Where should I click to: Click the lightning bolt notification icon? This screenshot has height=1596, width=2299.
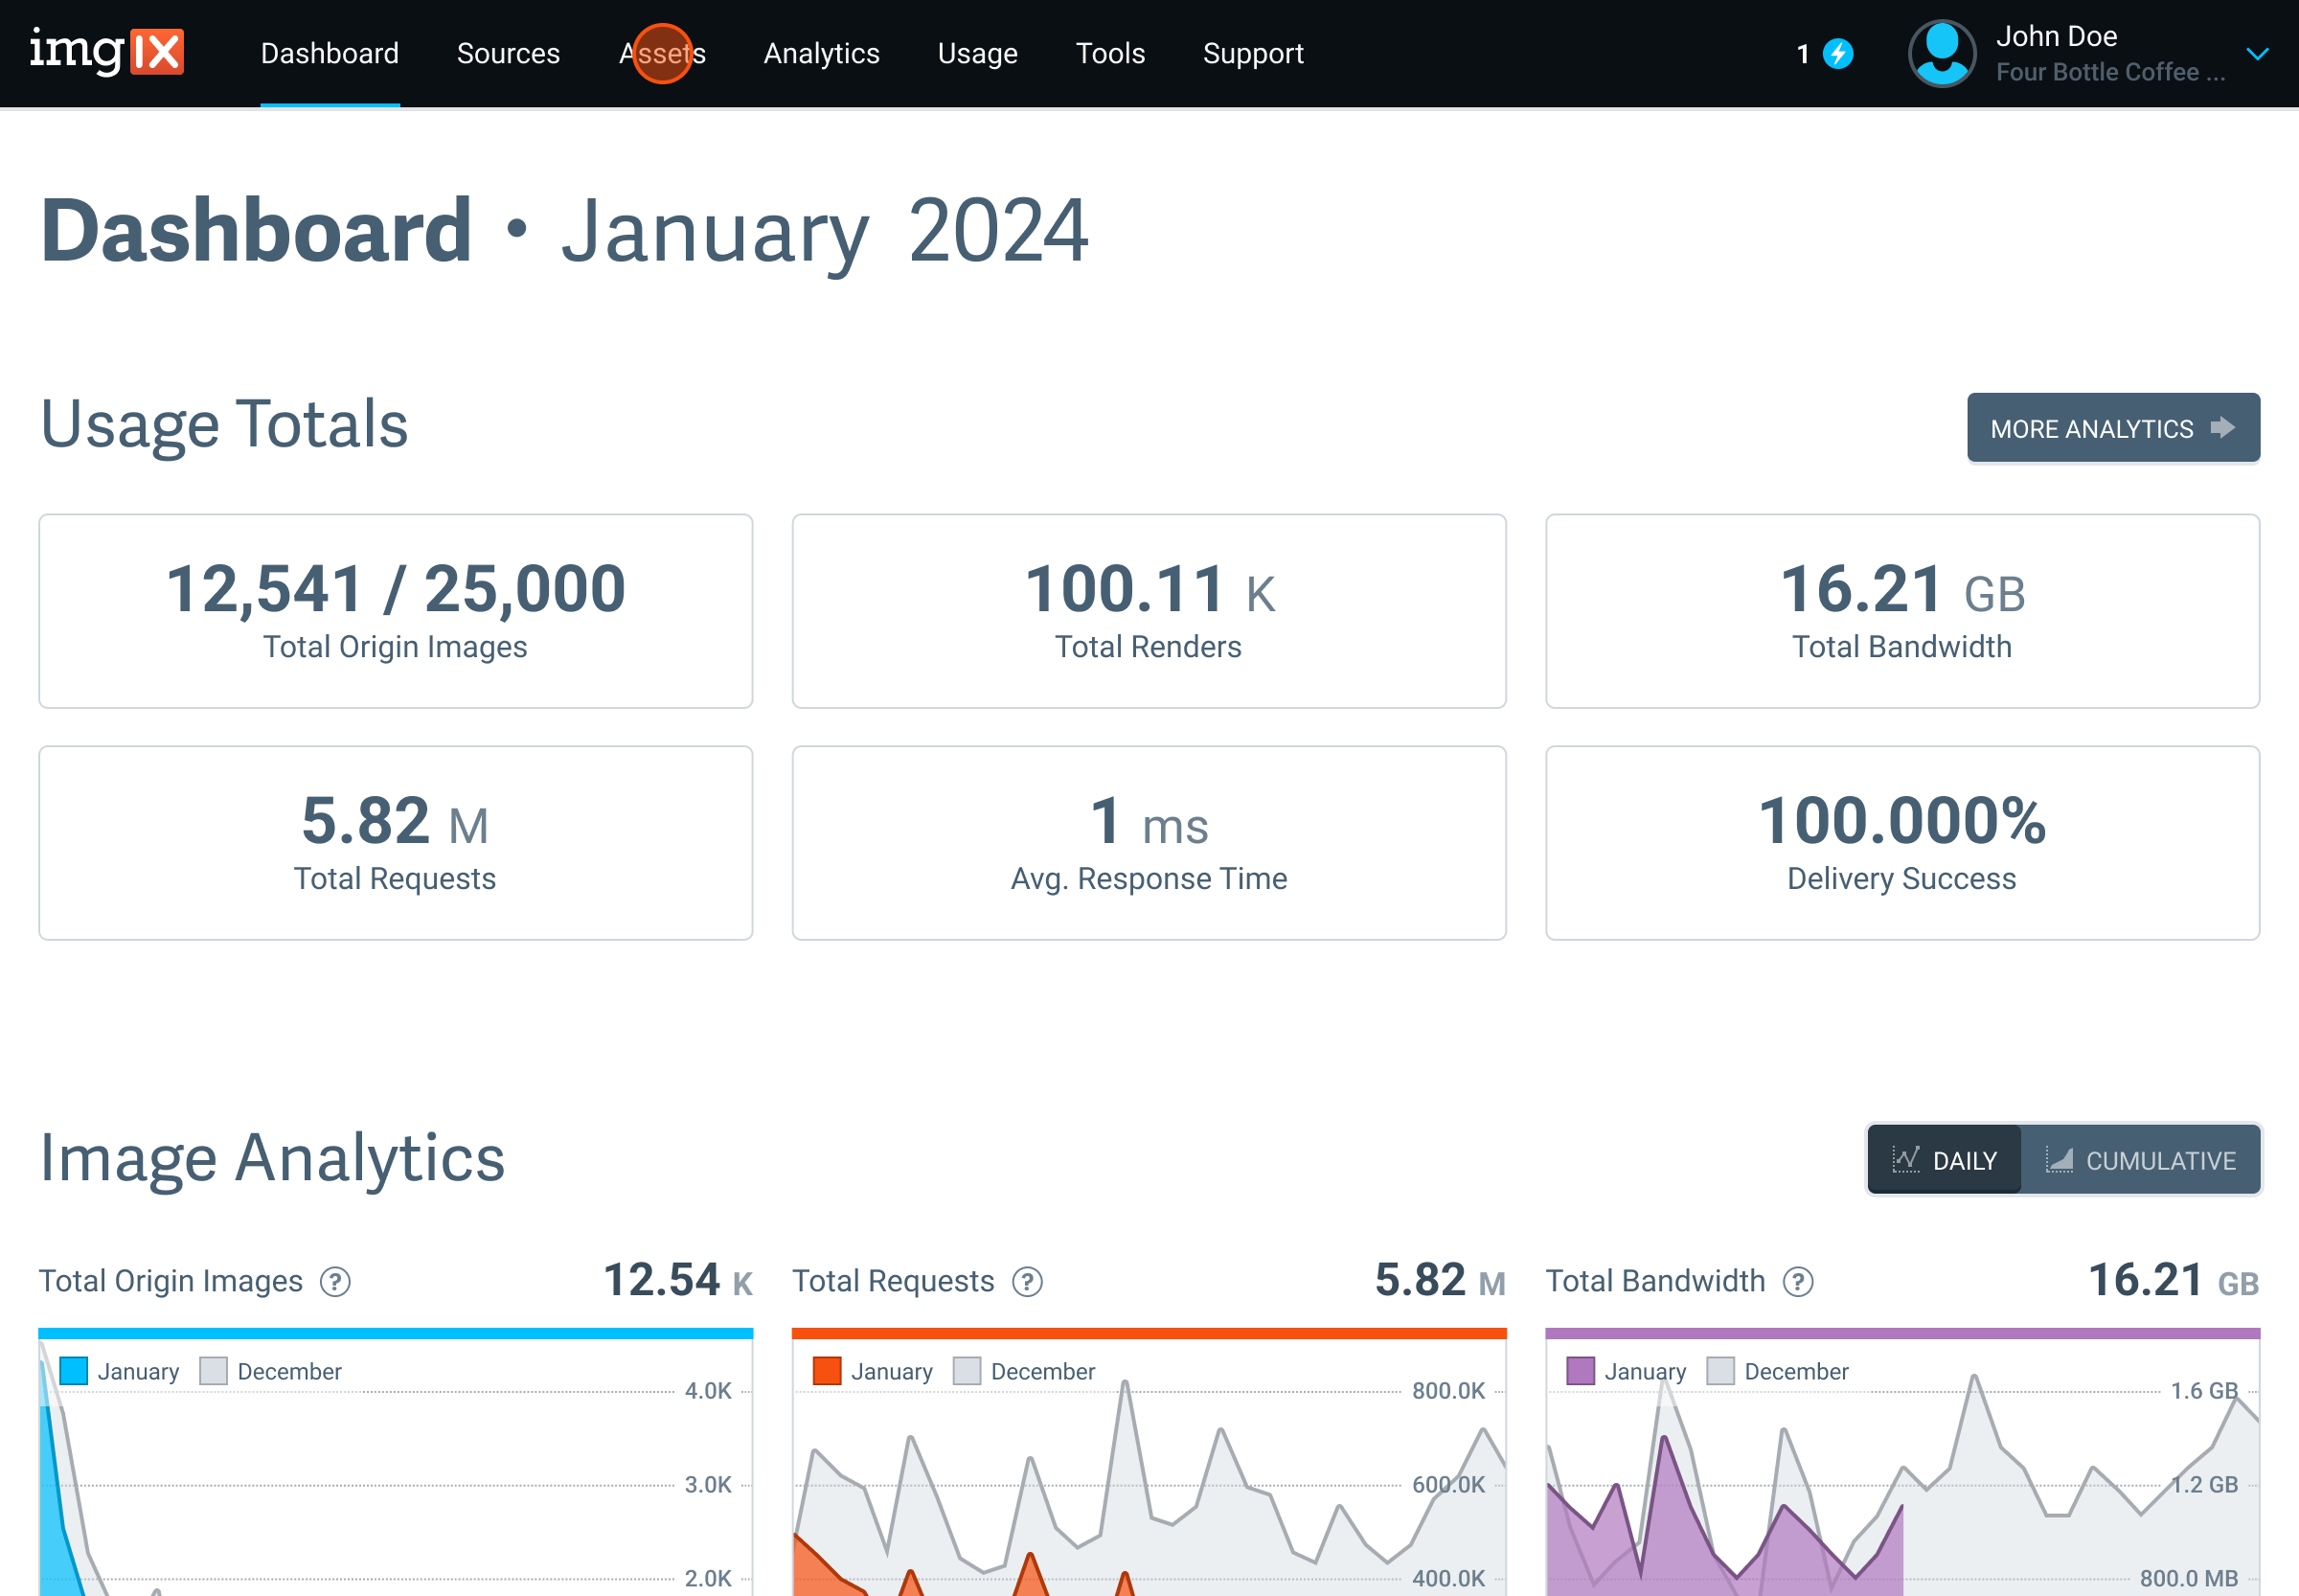[1838, 54]
